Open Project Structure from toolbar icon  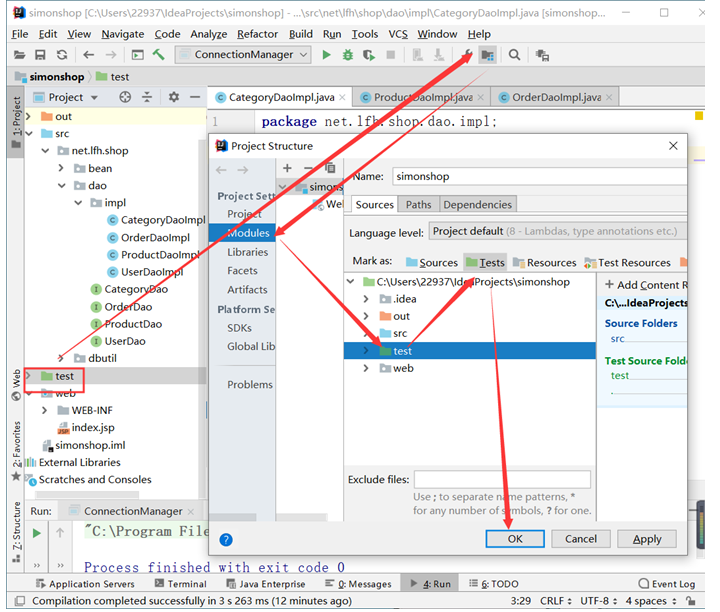[488, 56]
